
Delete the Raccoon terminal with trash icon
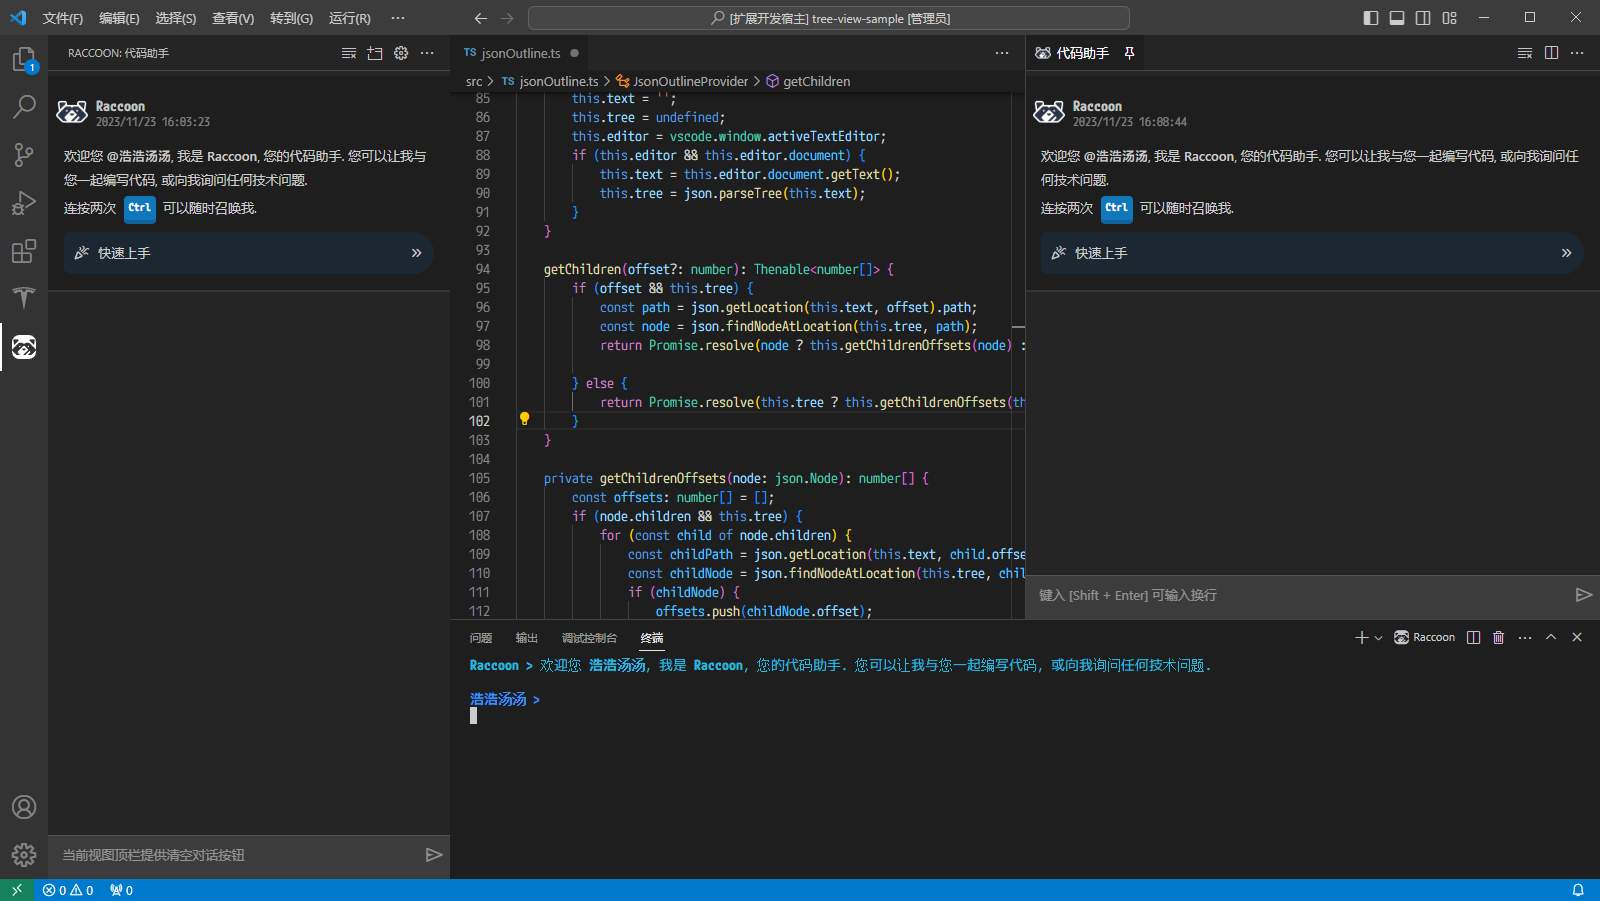coord(1498,638)
